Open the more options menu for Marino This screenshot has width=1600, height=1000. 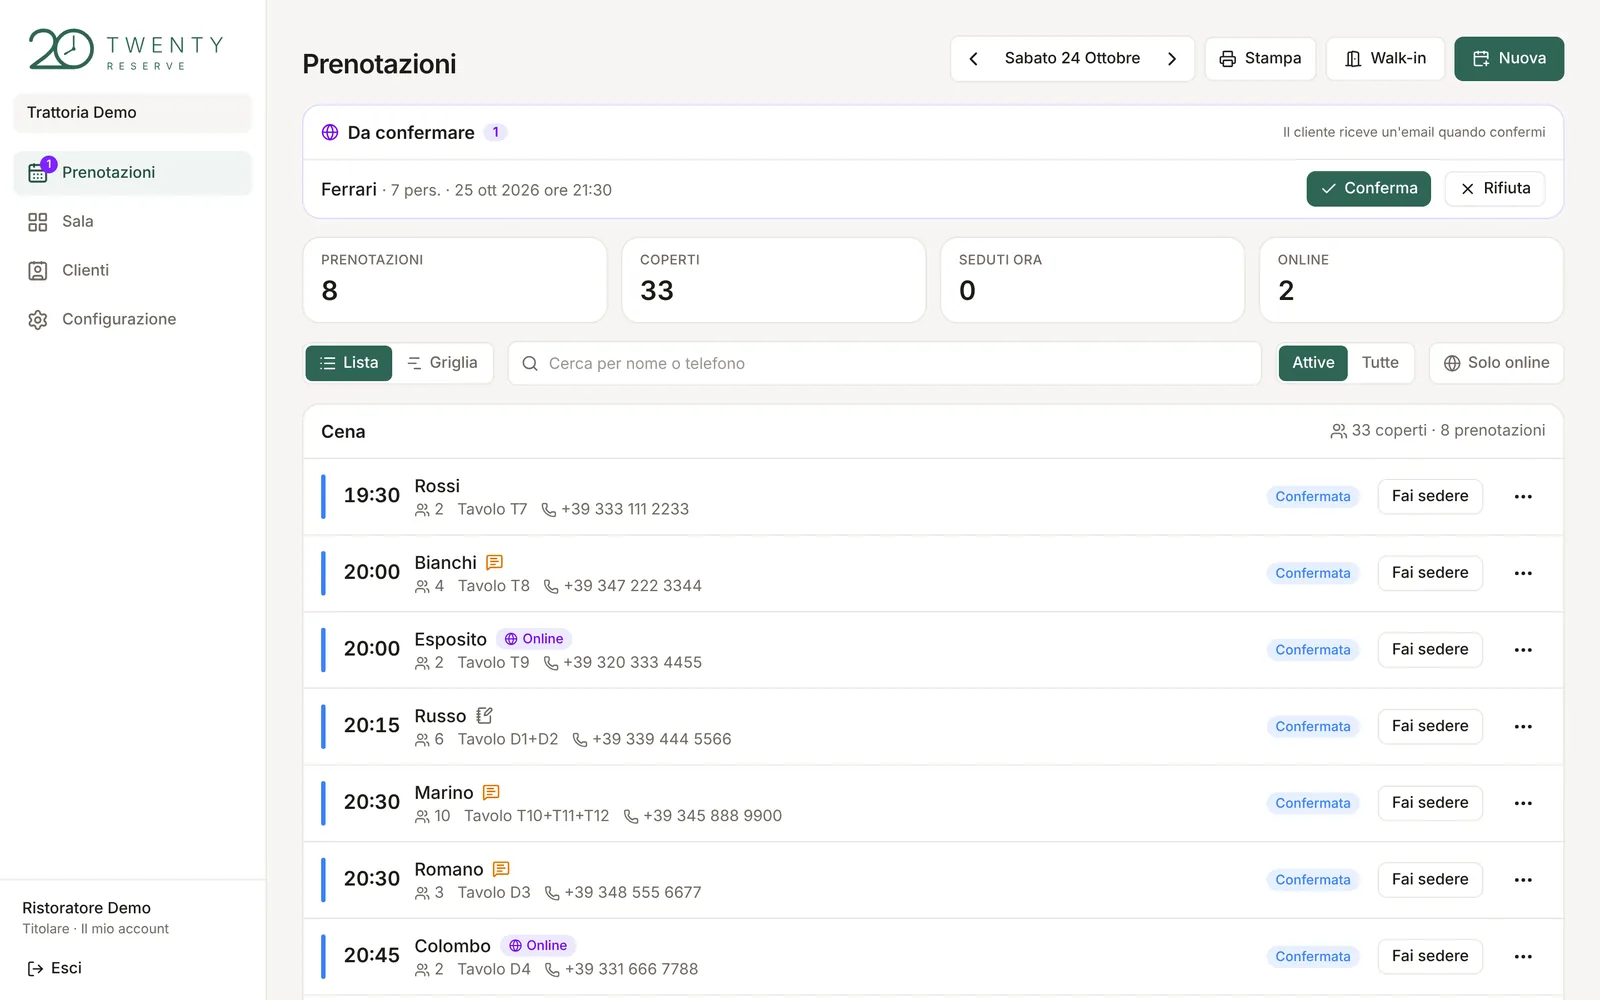click(1523, 804)
